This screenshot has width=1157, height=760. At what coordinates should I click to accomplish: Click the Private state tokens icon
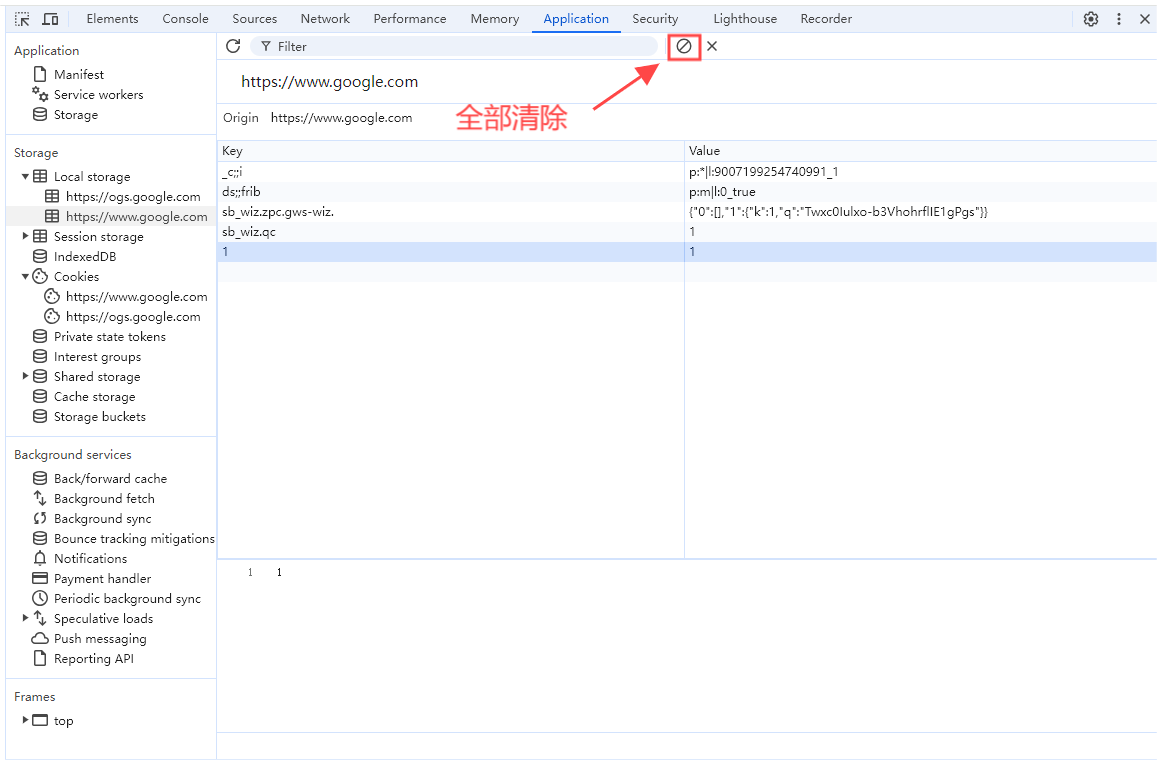tap(40, 336)
